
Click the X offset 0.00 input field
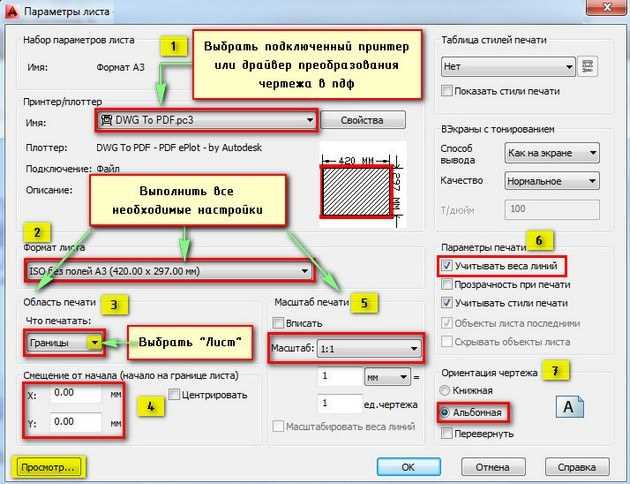(x=76, y=393)
